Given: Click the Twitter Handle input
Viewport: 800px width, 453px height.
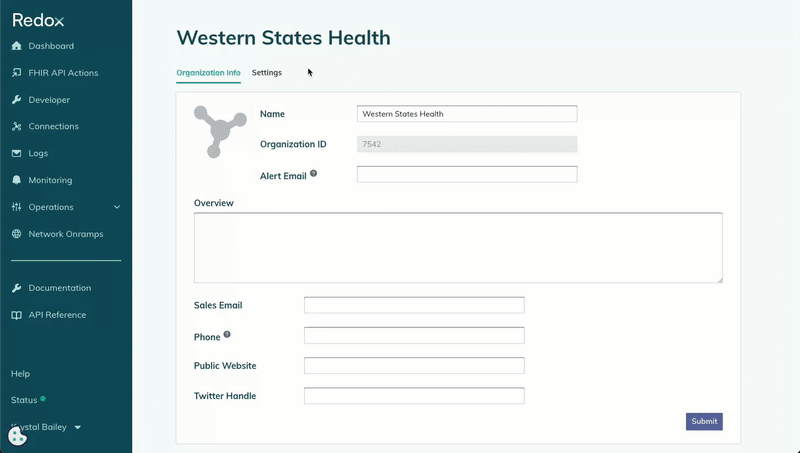Looking at the screenshot, I should [x=414, y=395].
